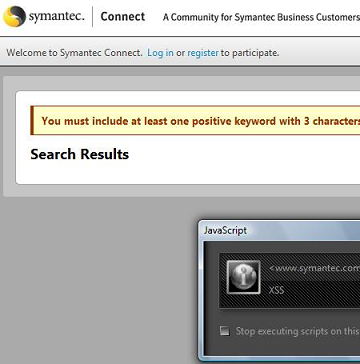Click the XSS text in the dialog
Image resolution: width=360 pixels, height=364 pixels.
coord(276,290)
